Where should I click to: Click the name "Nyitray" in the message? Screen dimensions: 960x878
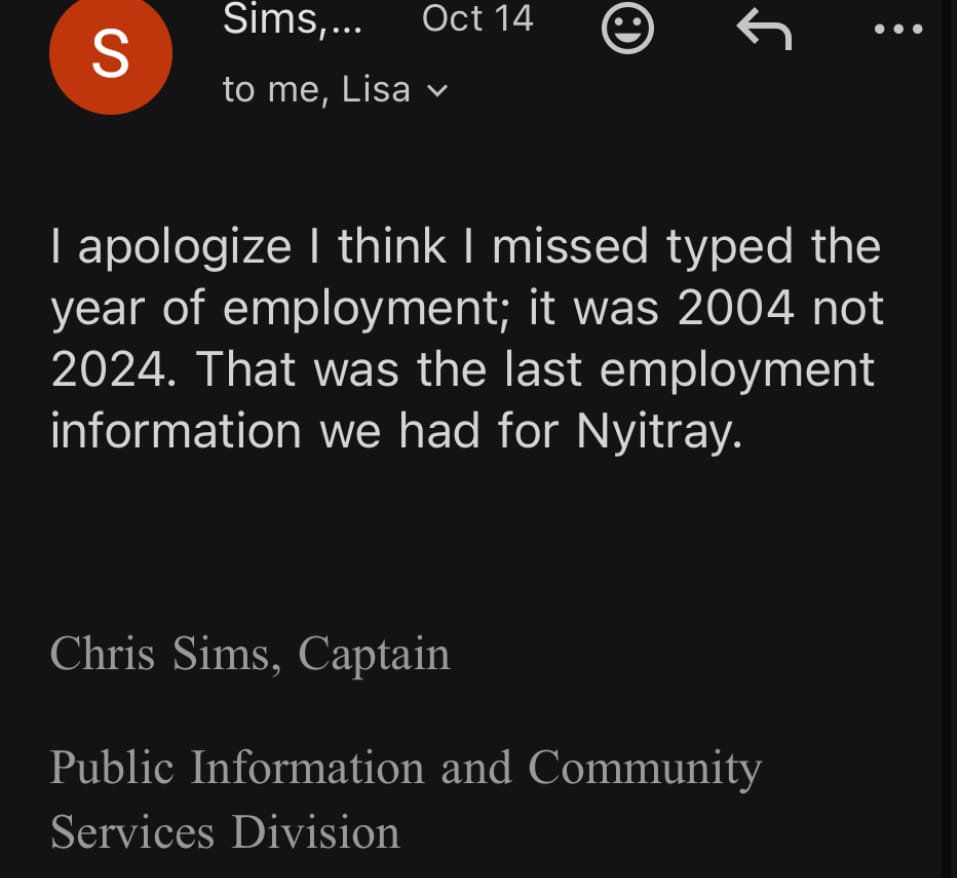coord(658,432)
